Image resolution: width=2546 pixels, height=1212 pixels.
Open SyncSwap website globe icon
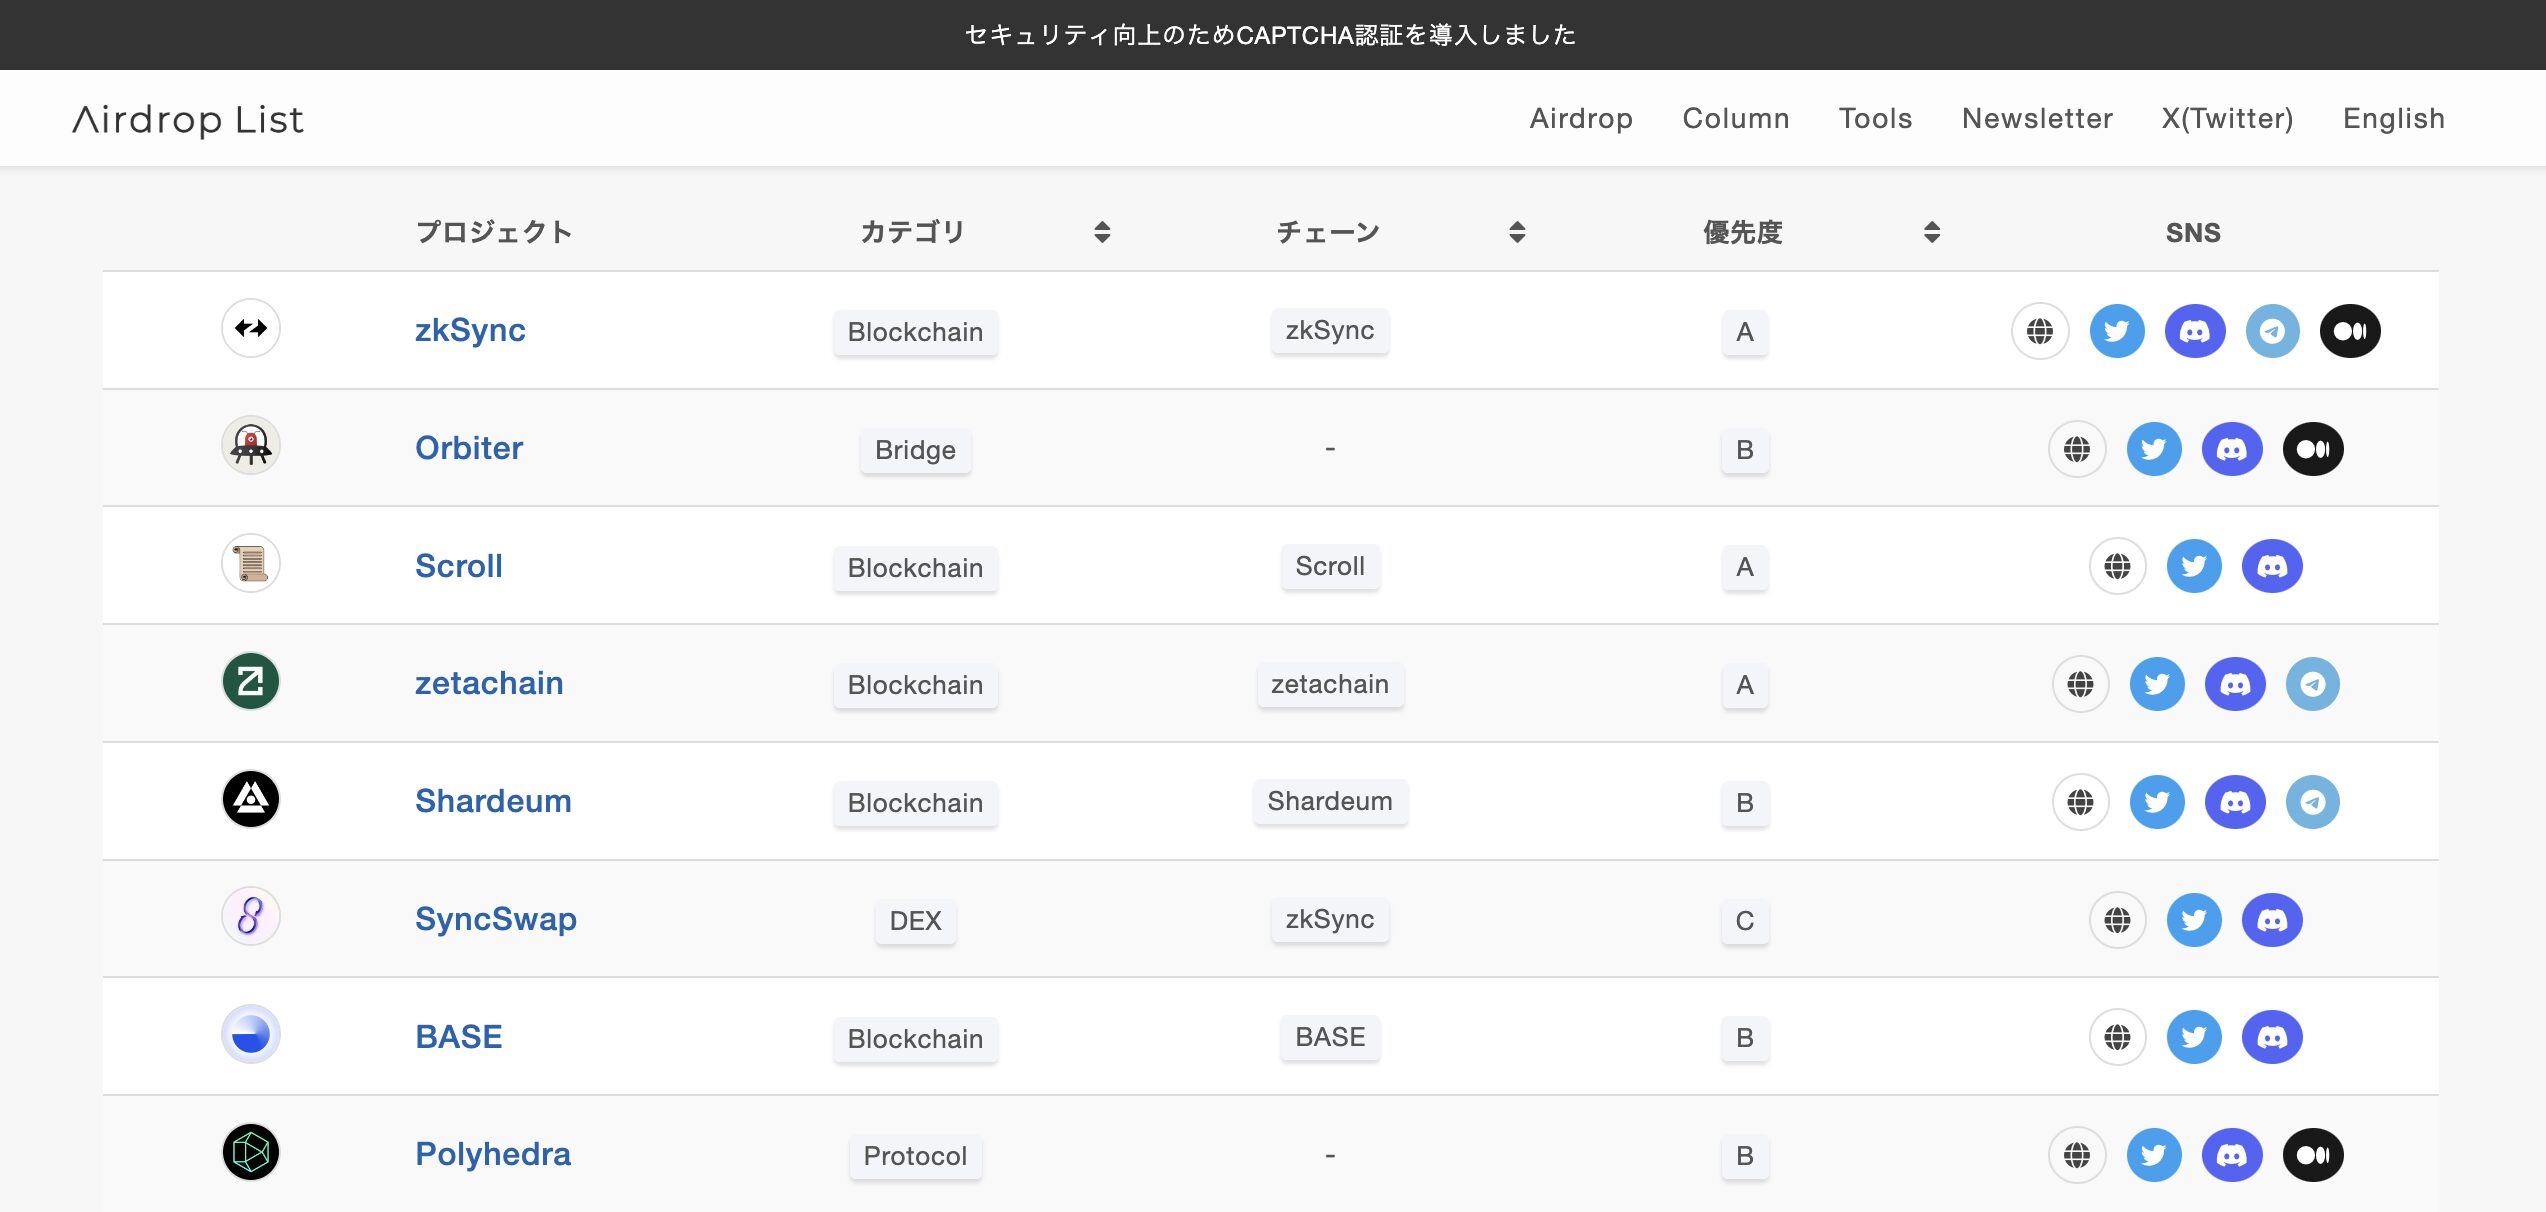click(x=2117, y=920)
